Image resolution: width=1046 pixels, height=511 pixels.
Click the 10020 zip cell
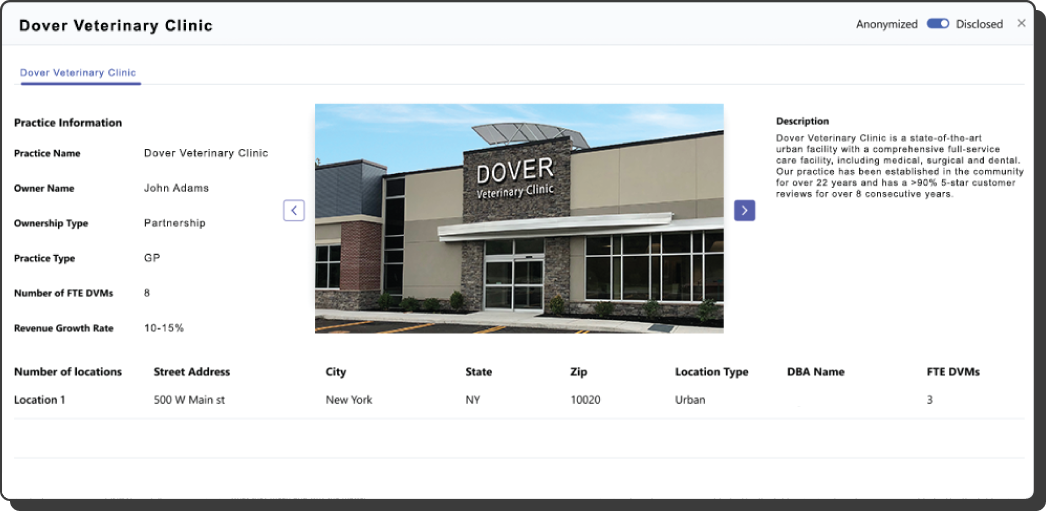[585, 400]
